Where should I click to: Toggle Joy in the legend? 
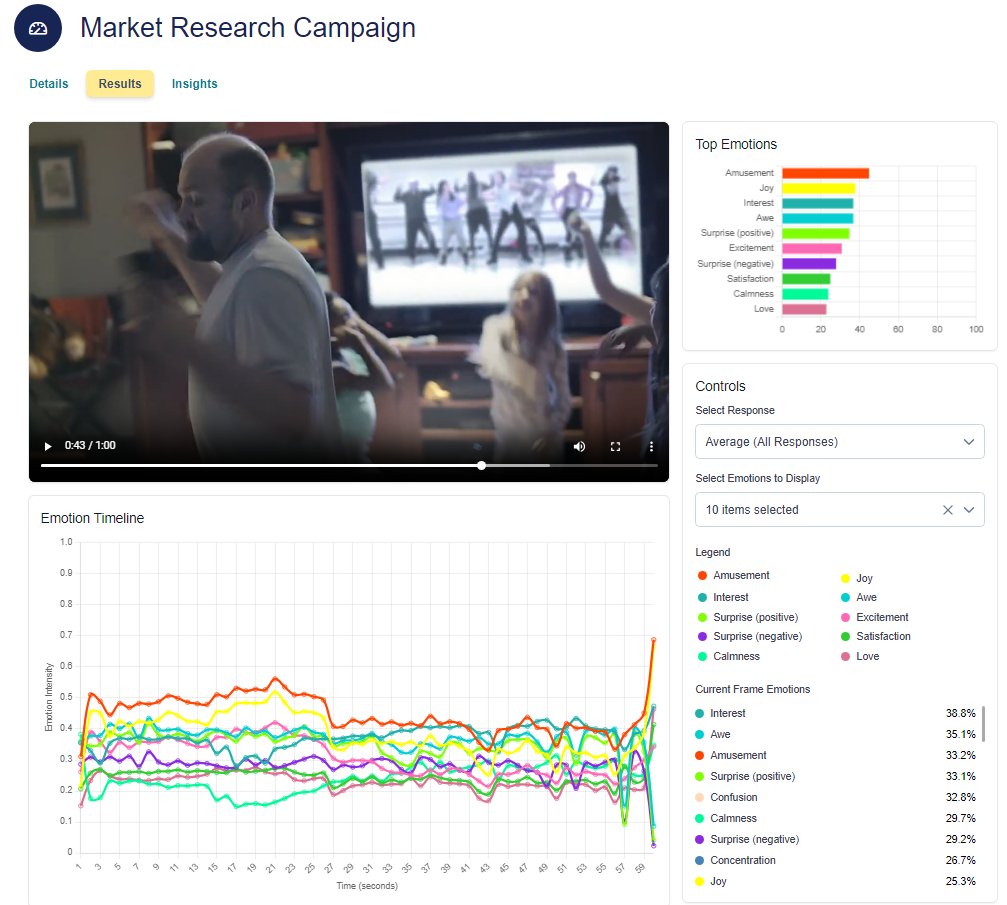(857, 578)
